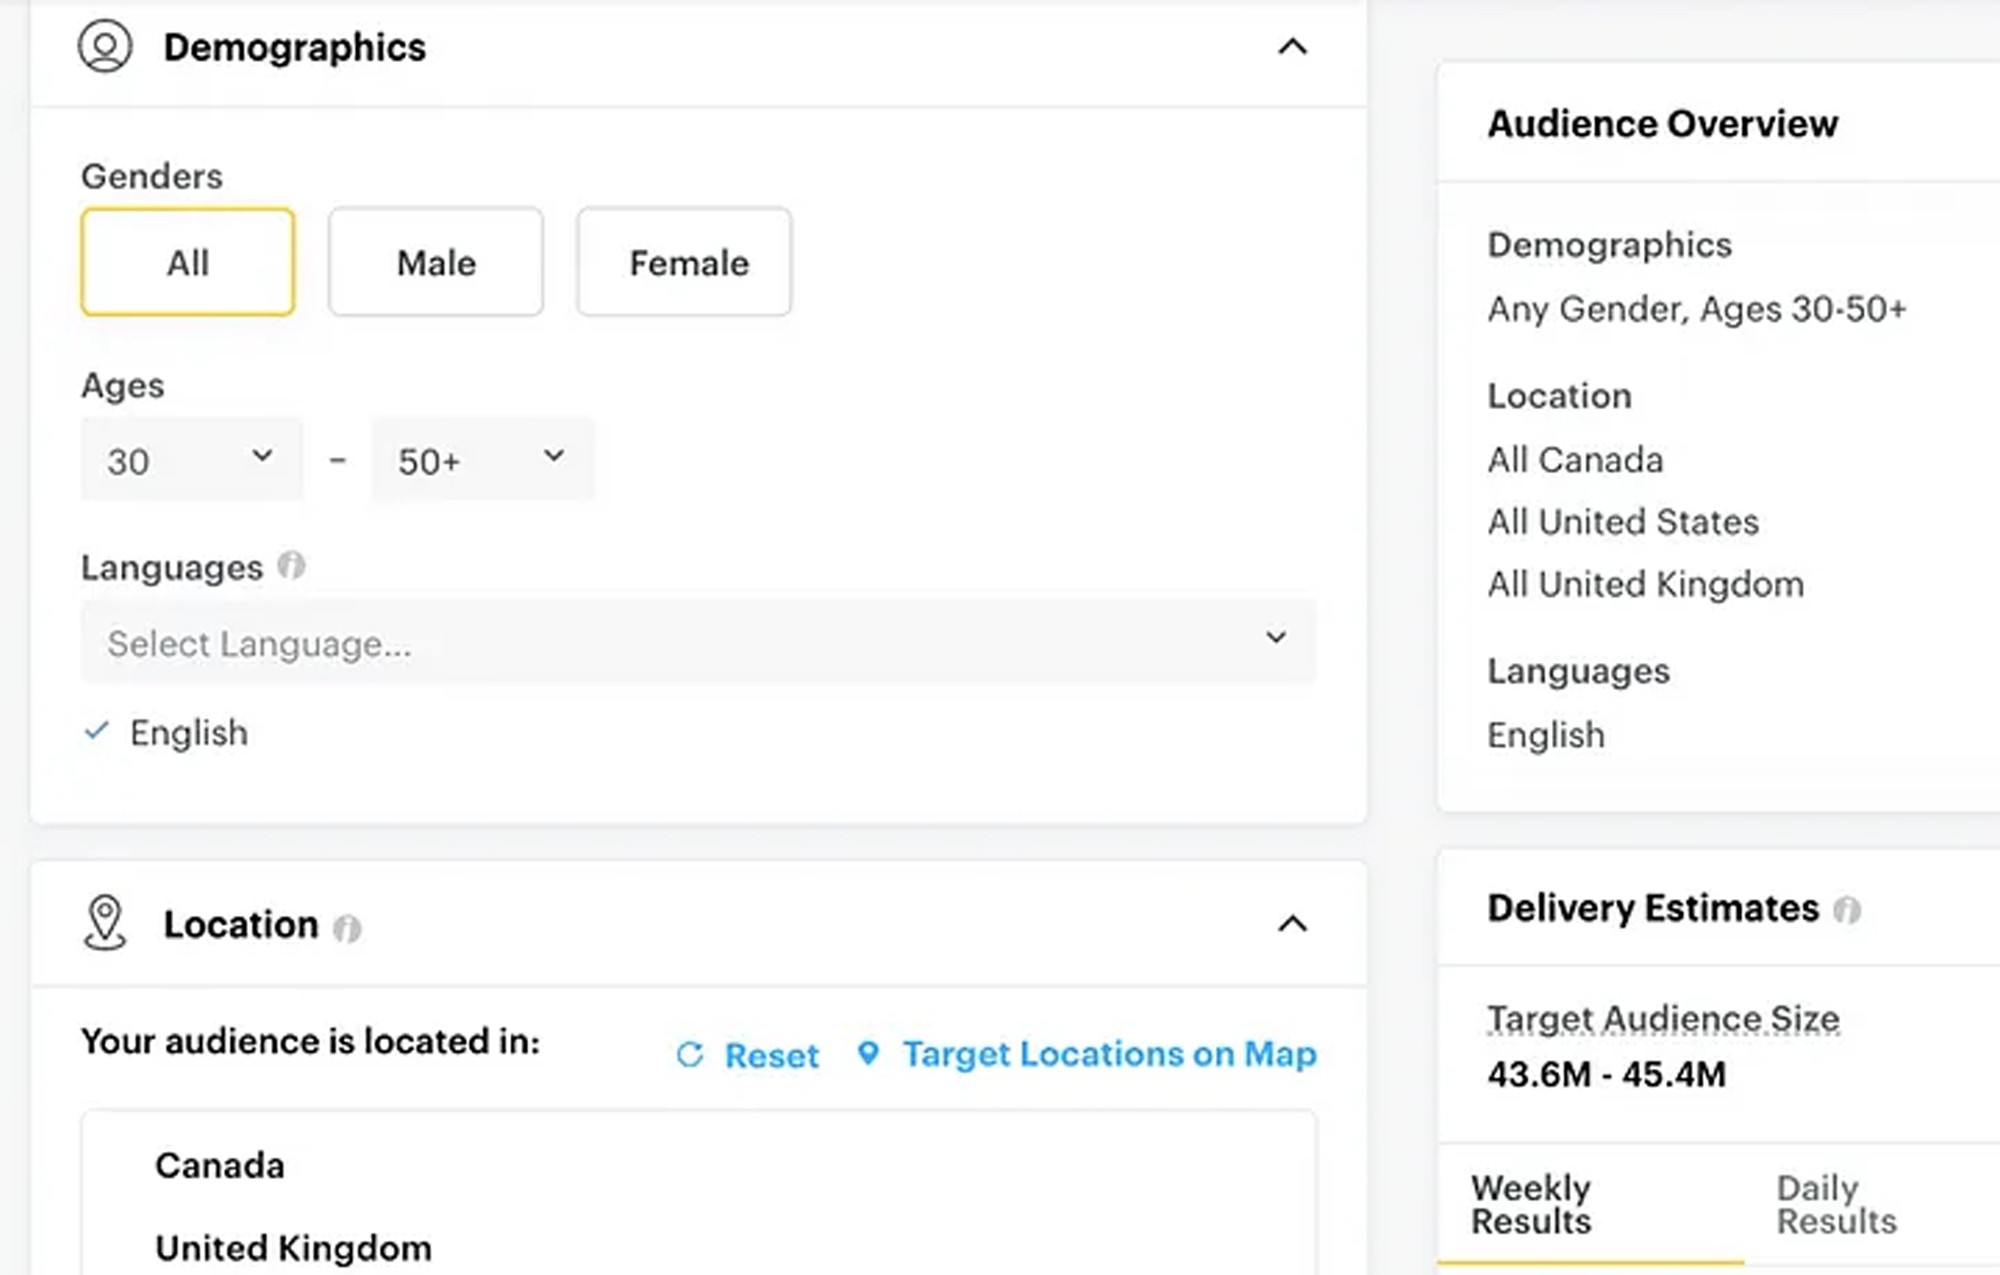
Task: Click the blue checkmark beside English
Action: 96,732
